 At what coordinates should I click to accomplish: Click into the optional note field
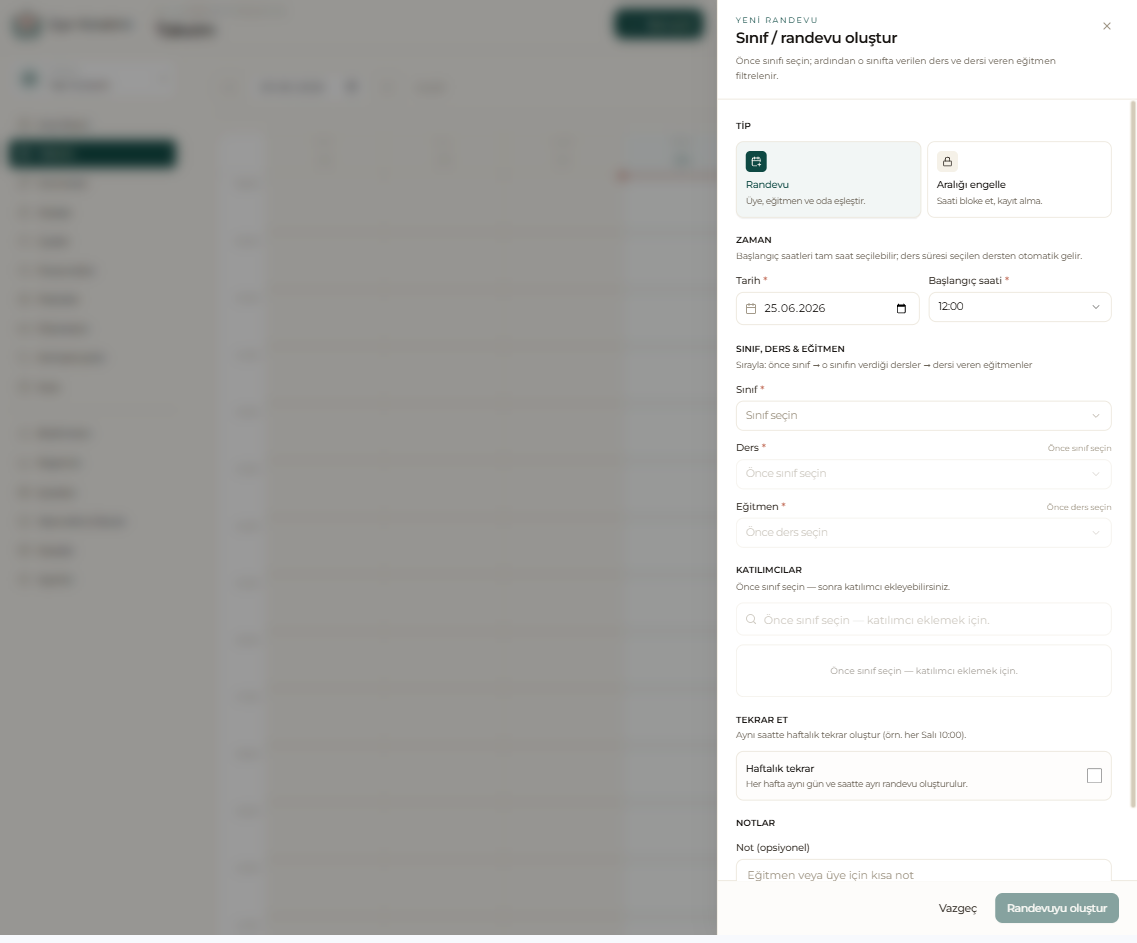click(x=923, y=872)
